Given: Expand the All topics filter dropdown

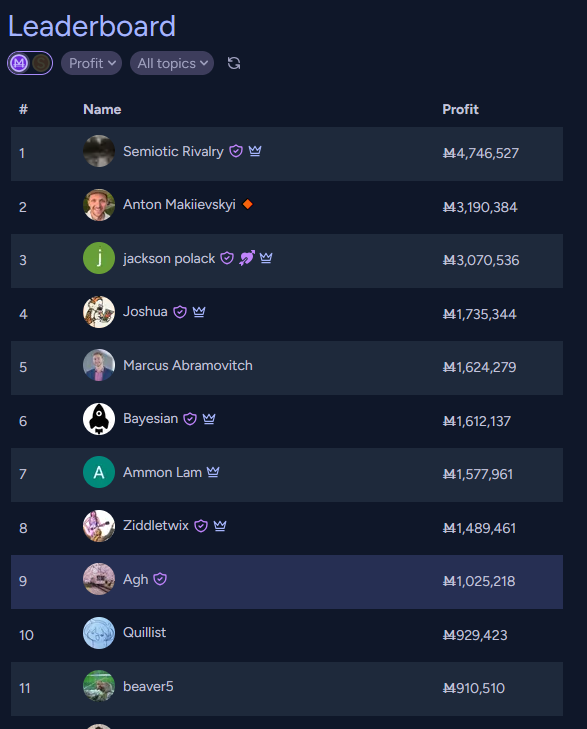Looking at the screenshot, I should pos(172,63).
